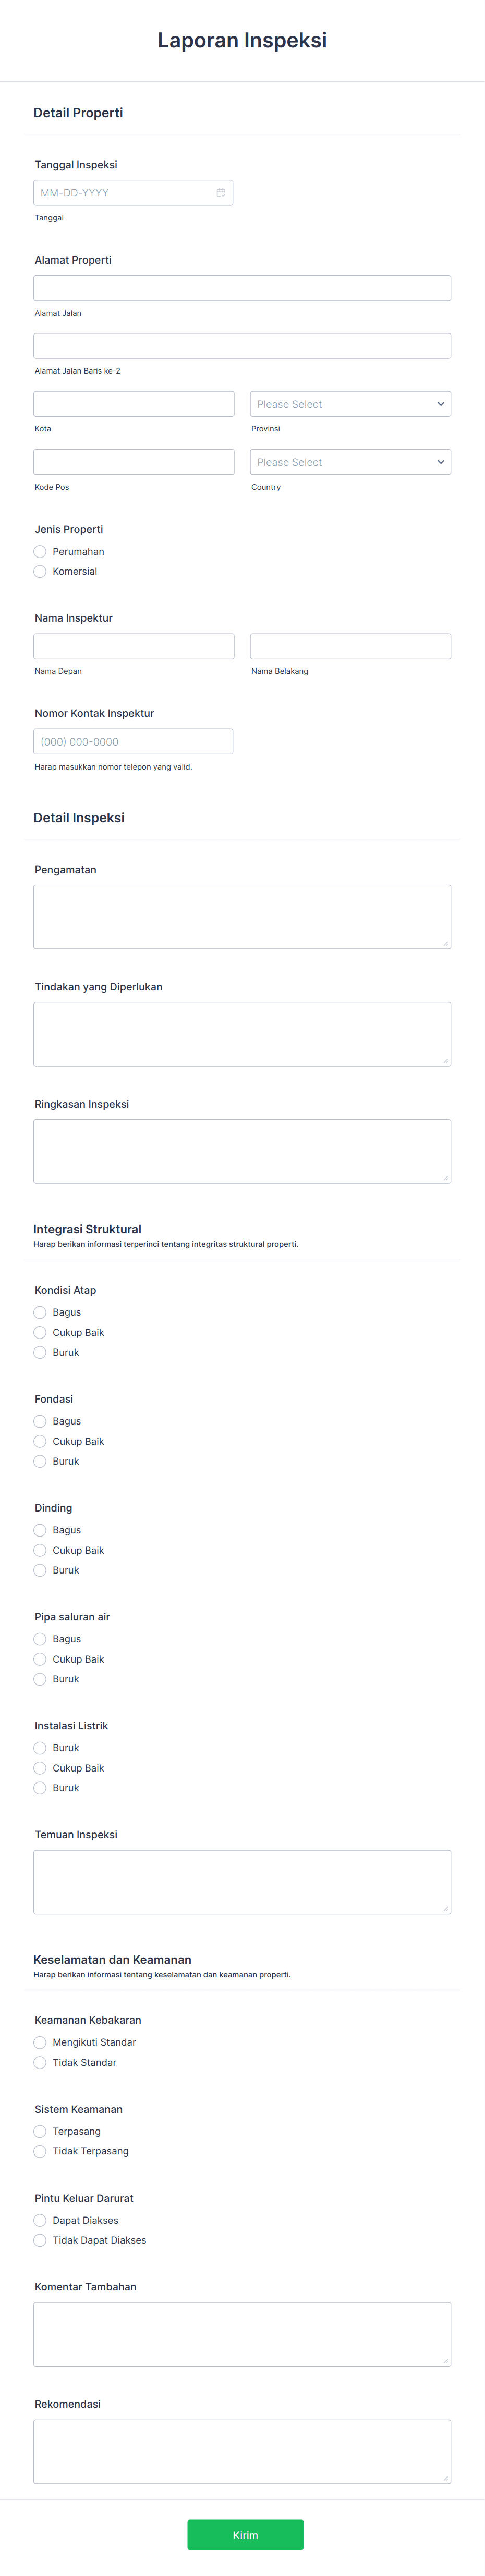Screen dimensions: 485x2576
Task: Click inside the Pengamatan text area
Action: tap(242, 915)
